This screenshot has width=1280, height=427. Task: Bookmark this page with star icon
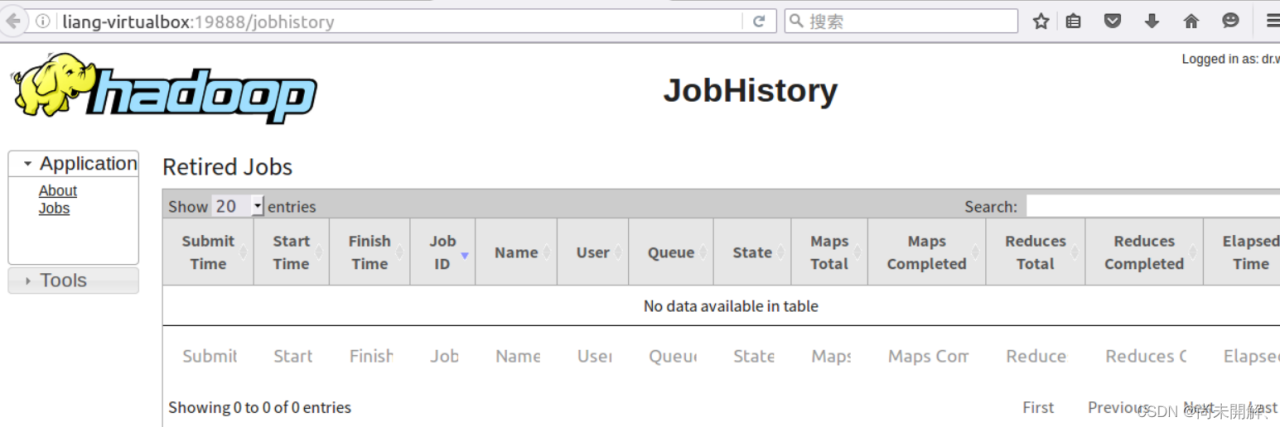tap(1041, 21)
